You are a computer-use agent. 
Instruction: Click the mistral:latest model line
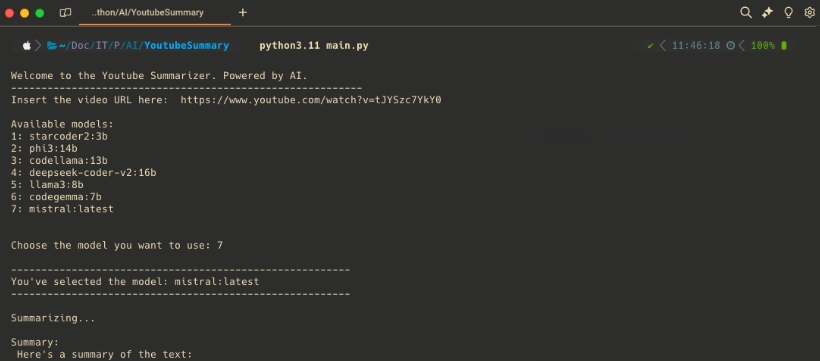pos(62,209)
